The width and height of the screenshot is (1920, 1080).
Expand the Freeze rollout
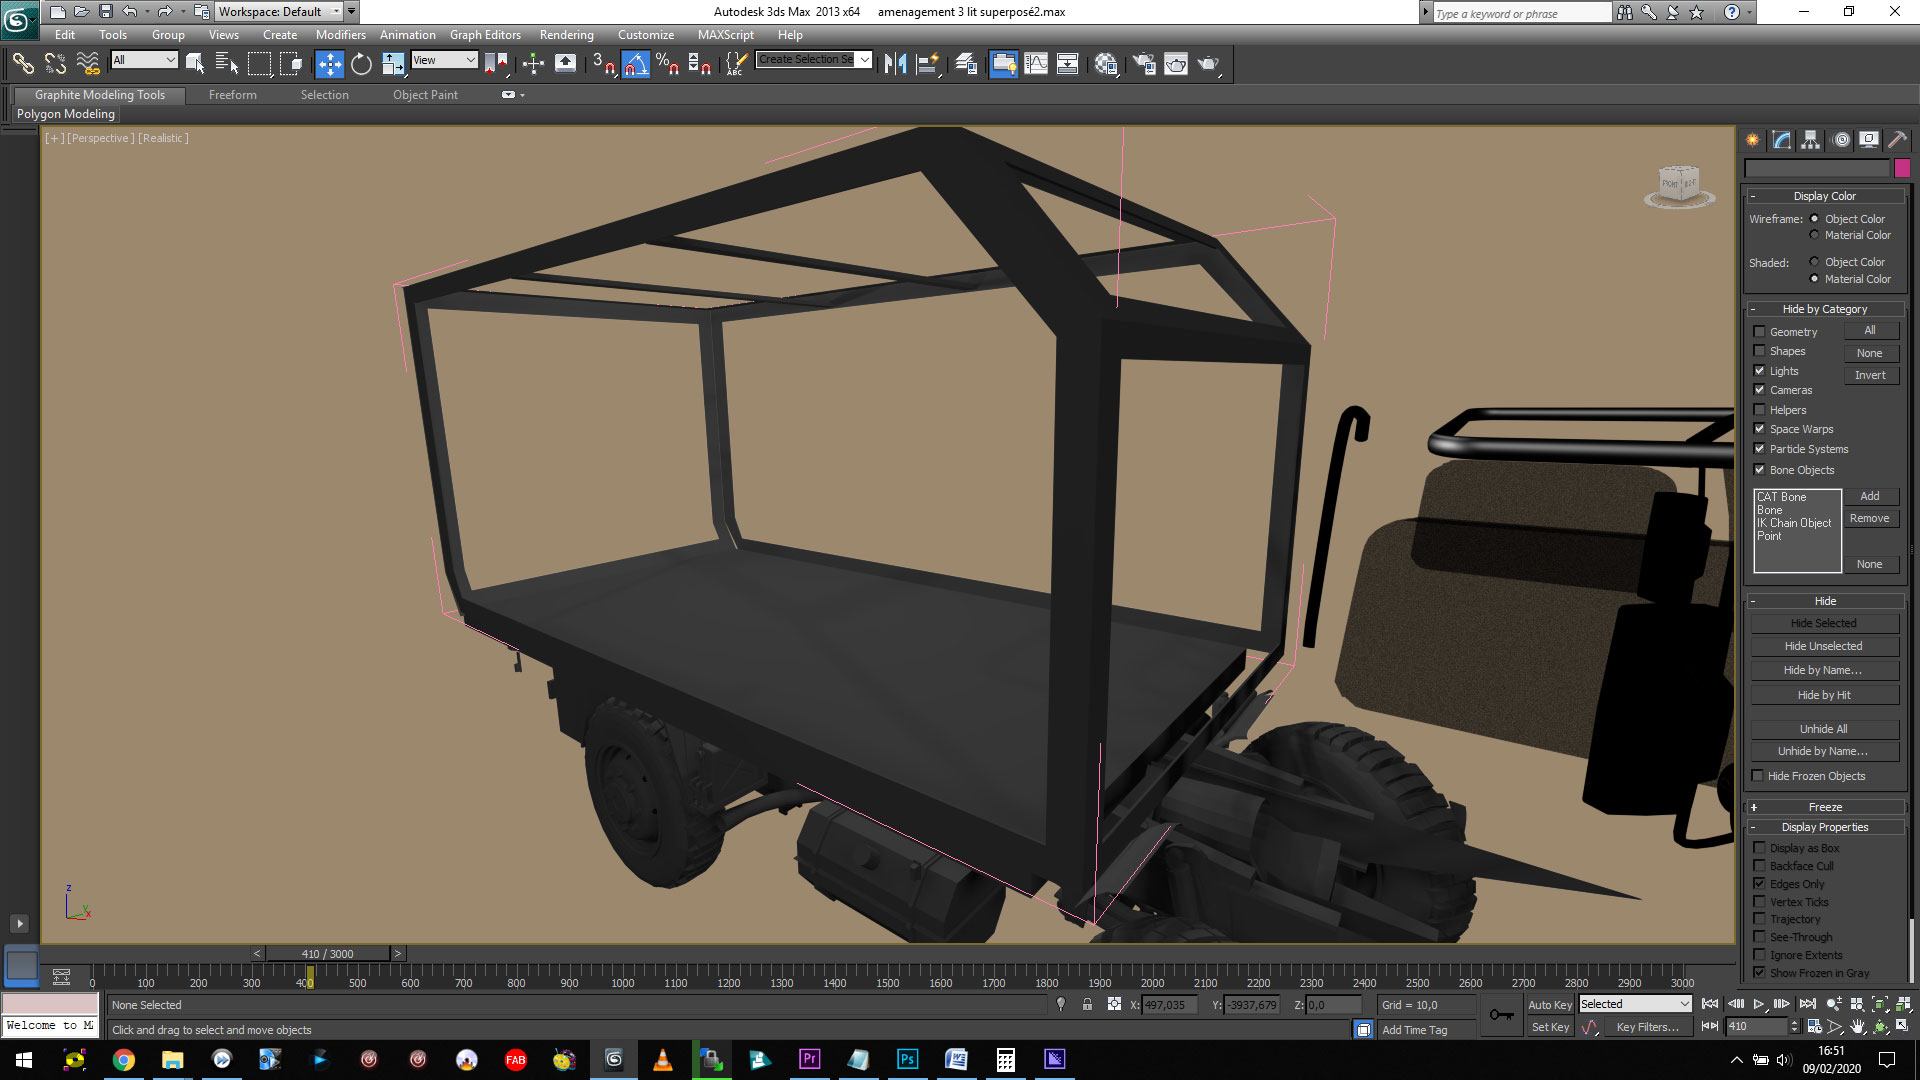[1824, 807]
